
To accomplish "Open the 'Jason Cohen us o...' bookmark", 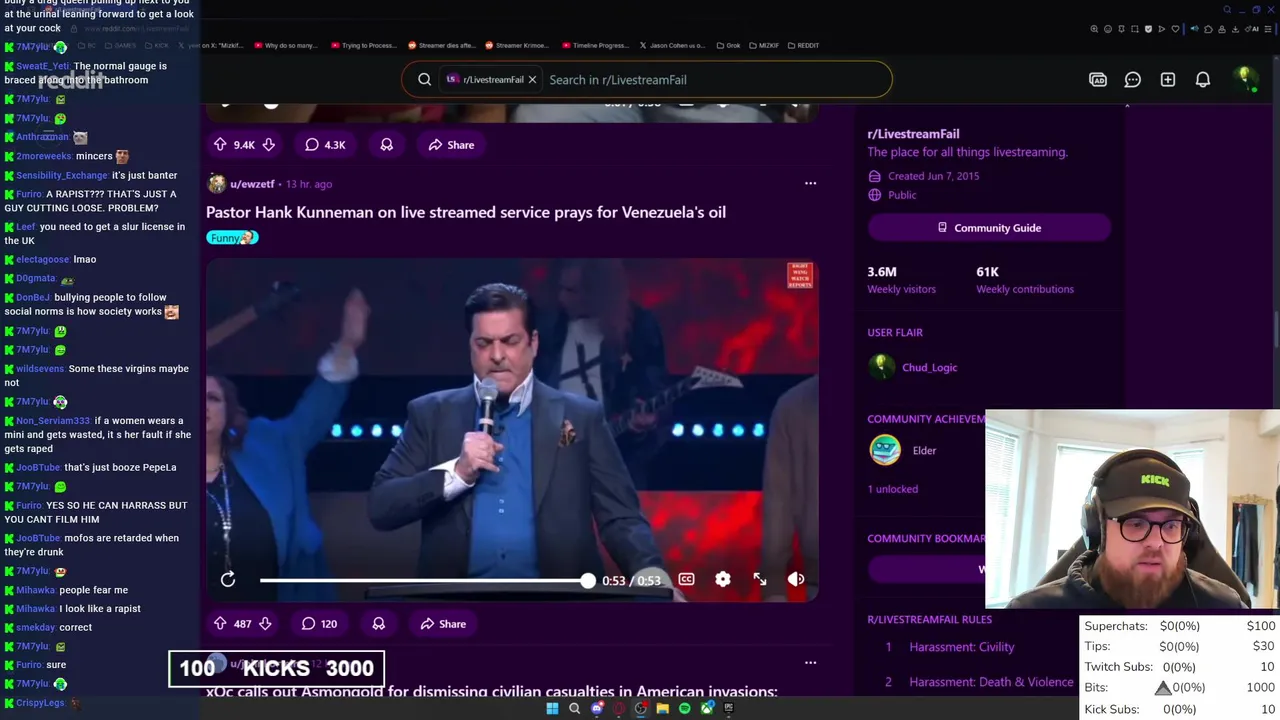I will coord(672,45).
